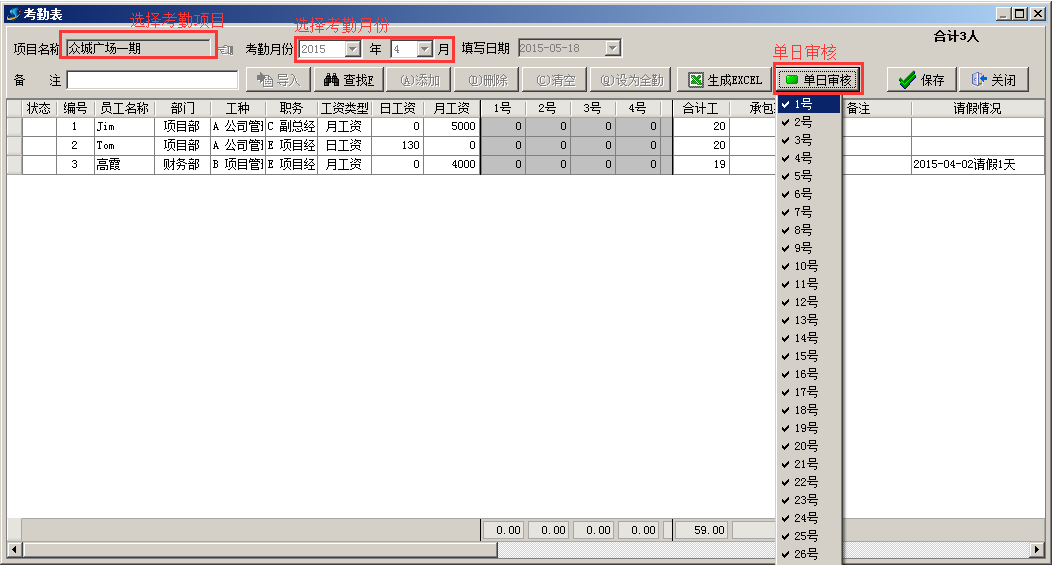The height and width of the screenshot is (565, 1052).
Task: Expand the attendance year 2015 dropdown
Action: [x=352, y=48]
